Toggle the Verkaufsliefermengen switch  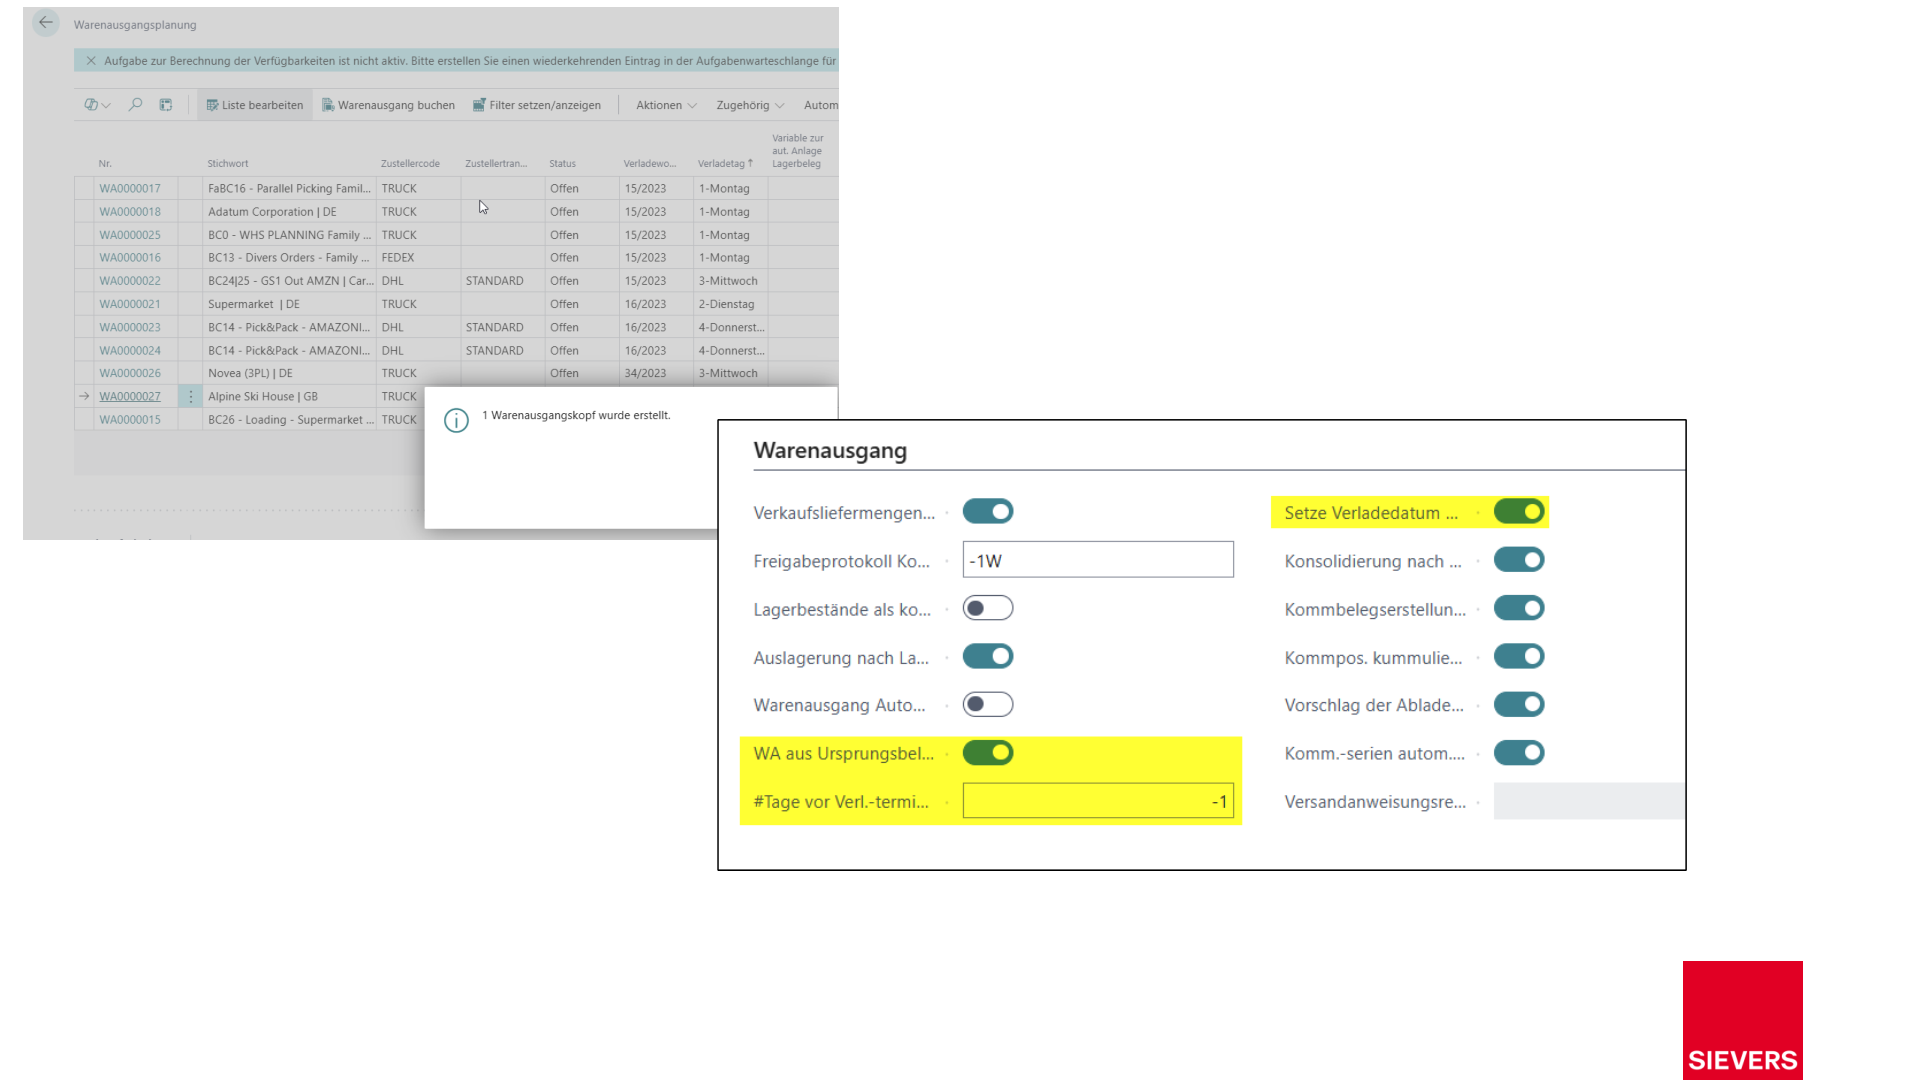[988, 512]
